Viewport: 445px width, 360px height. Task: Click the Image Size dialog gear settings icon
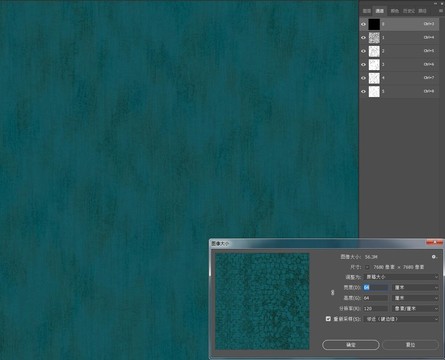434,257
